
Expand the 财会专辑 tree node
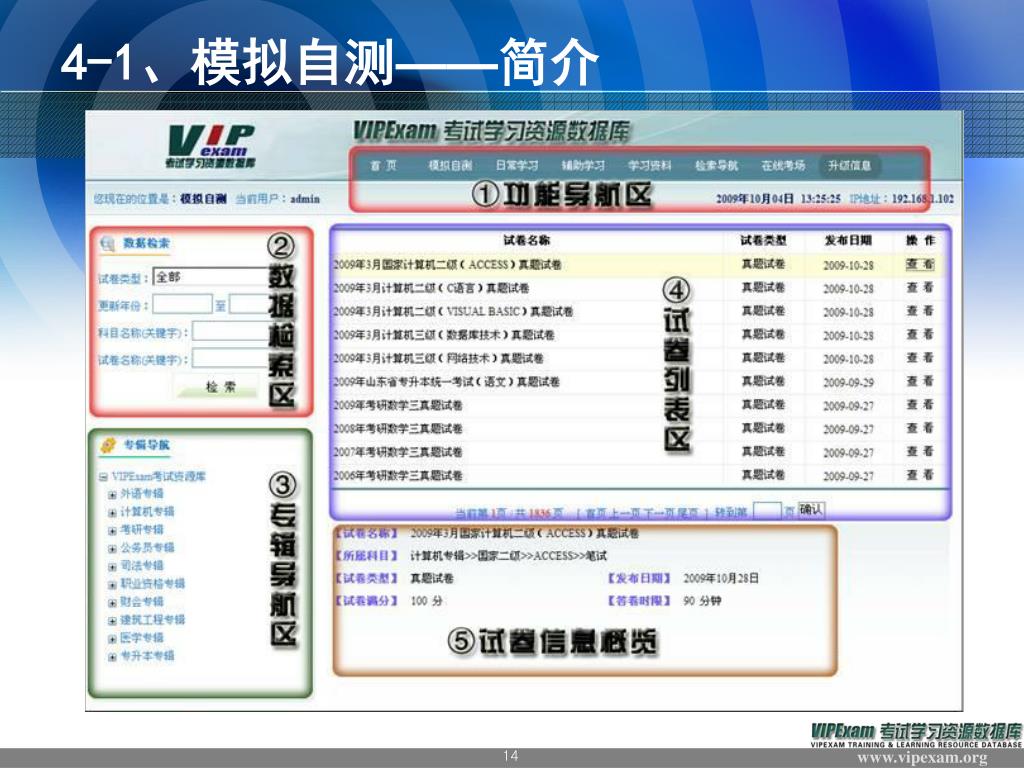click(112, 603)
